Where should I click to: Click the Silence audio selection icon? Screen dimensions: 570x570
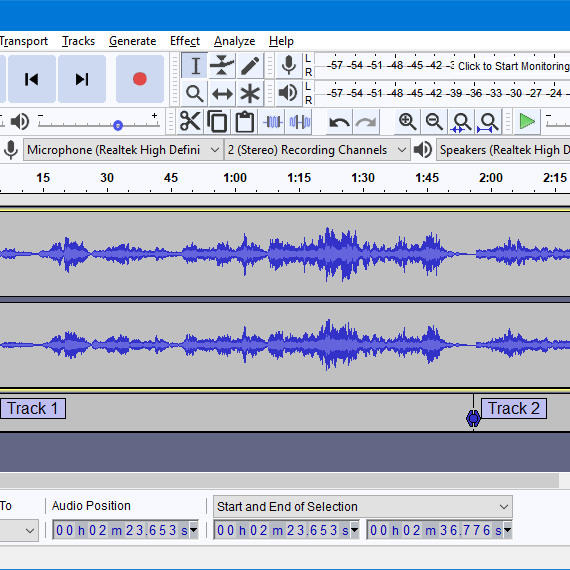point(300,121)
